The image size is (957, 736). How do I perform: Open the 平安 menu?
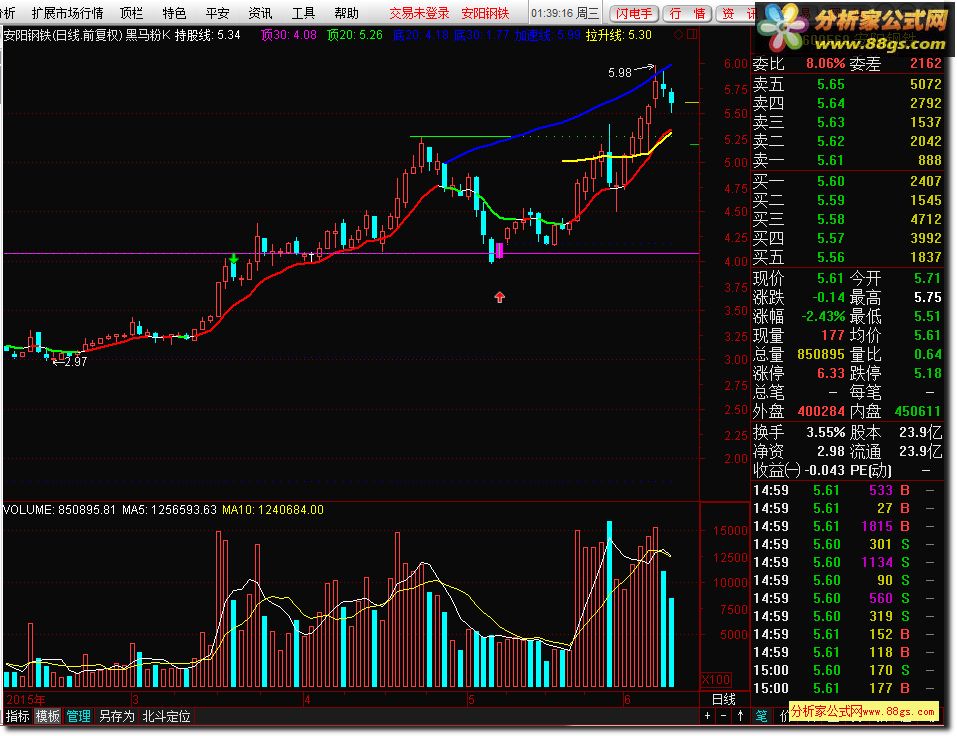217,13
